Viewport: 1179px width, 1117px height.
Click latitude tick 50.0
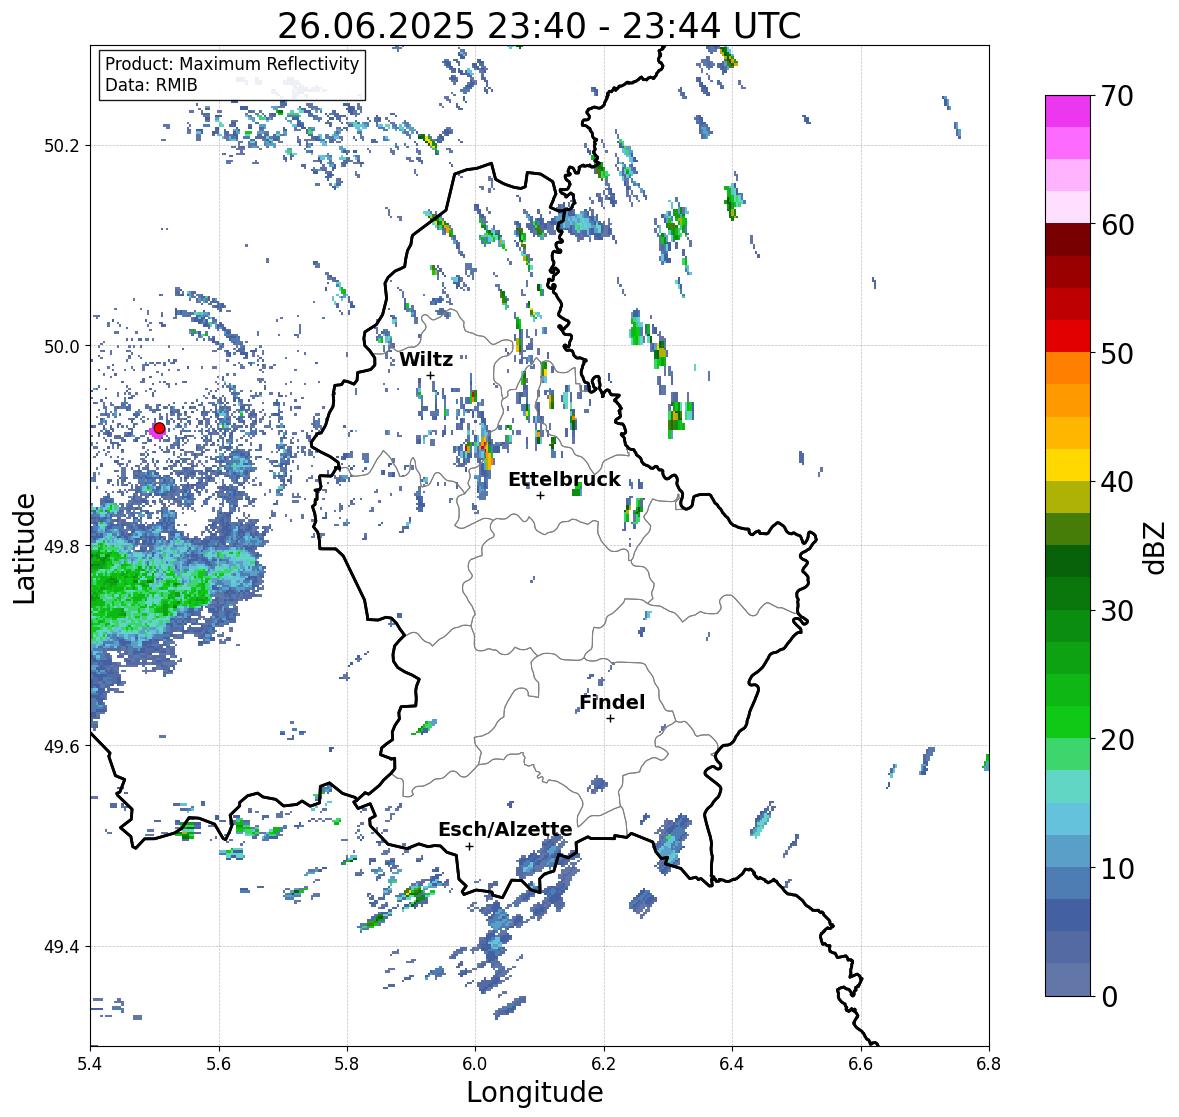pos(62,347)
